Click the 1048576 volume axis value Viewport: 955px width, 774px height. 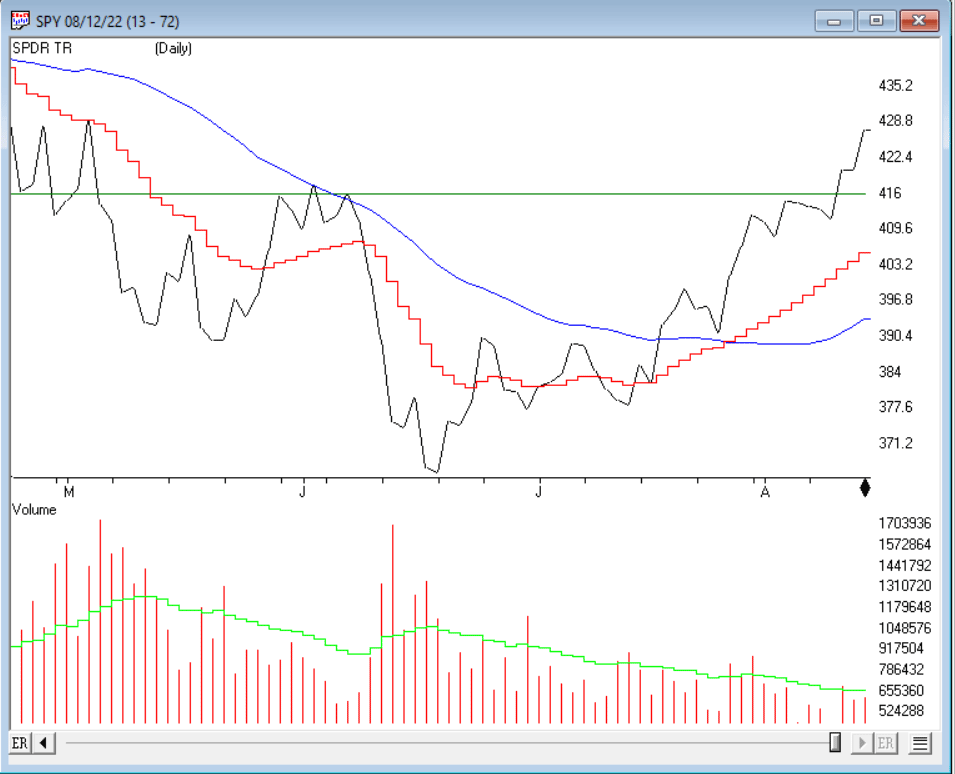pos(904,628)
